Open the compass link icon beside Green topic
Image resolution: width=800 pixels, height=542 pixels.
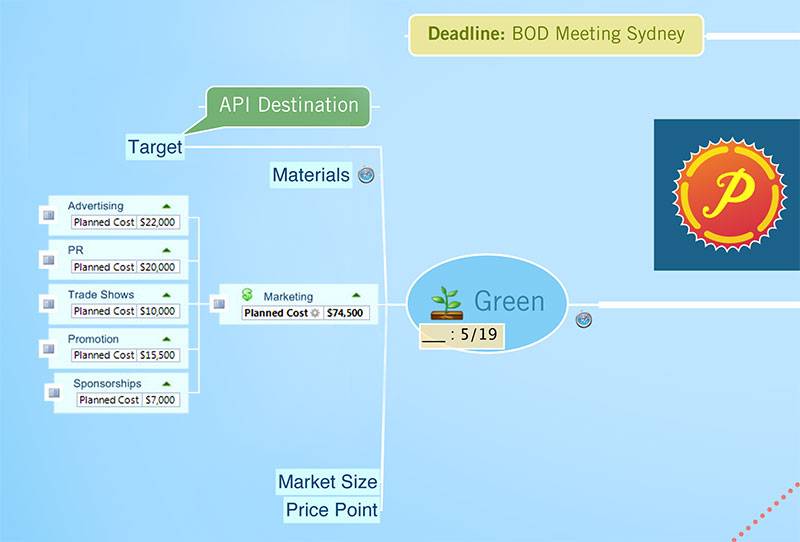(x=584, y=320)
